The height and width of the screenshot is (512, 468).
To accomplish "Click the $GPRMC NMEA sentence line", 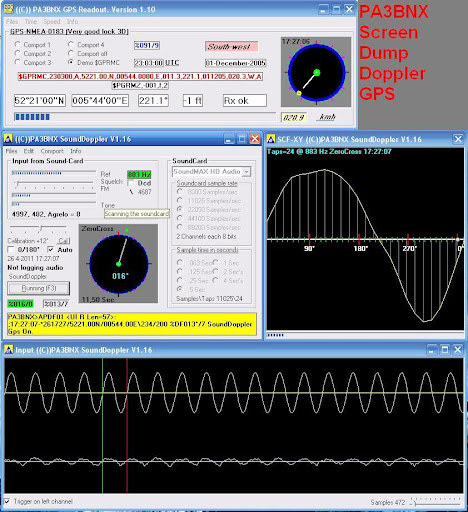I will pos(140,76).
